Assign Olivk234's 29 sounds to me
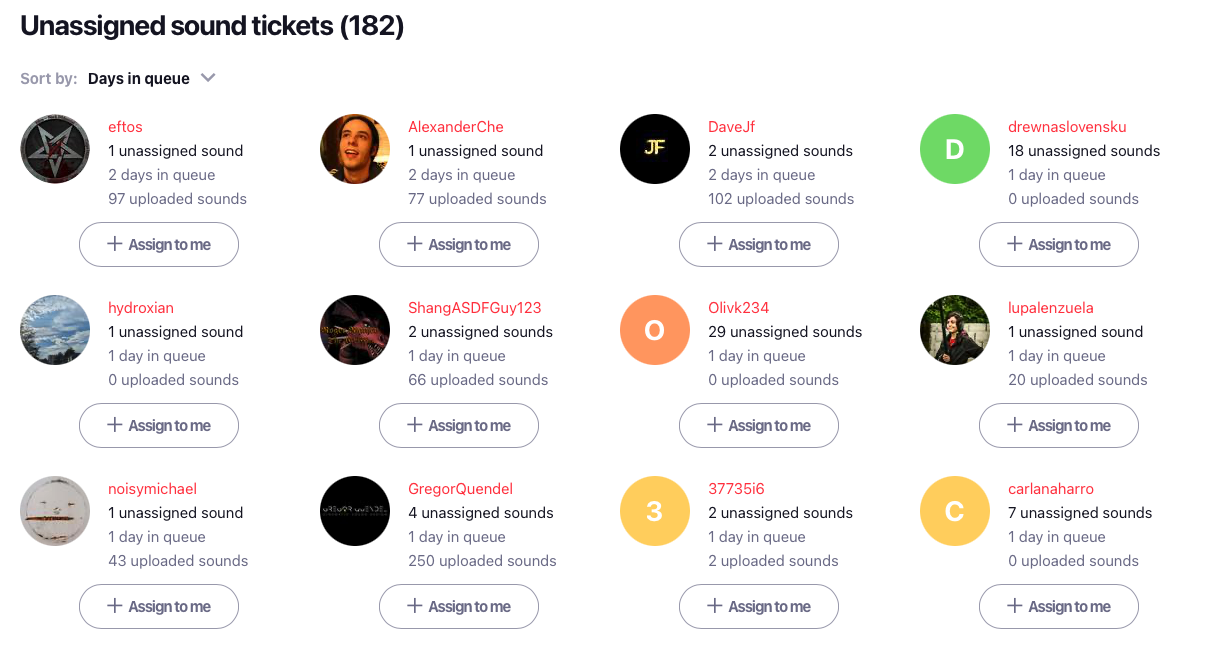 click(x=759, y=426)
